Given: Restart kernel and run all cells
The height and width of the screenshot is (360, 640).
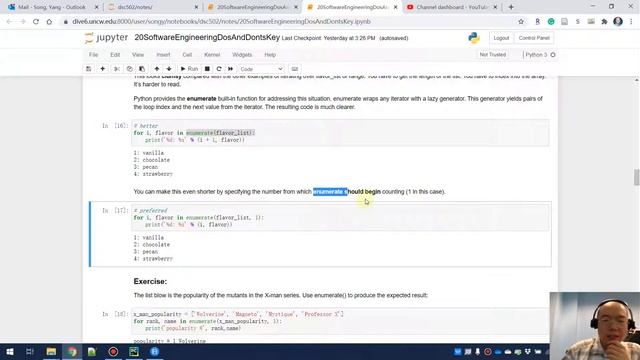Looking at the screenshot, I should click(x=231, y=69).
